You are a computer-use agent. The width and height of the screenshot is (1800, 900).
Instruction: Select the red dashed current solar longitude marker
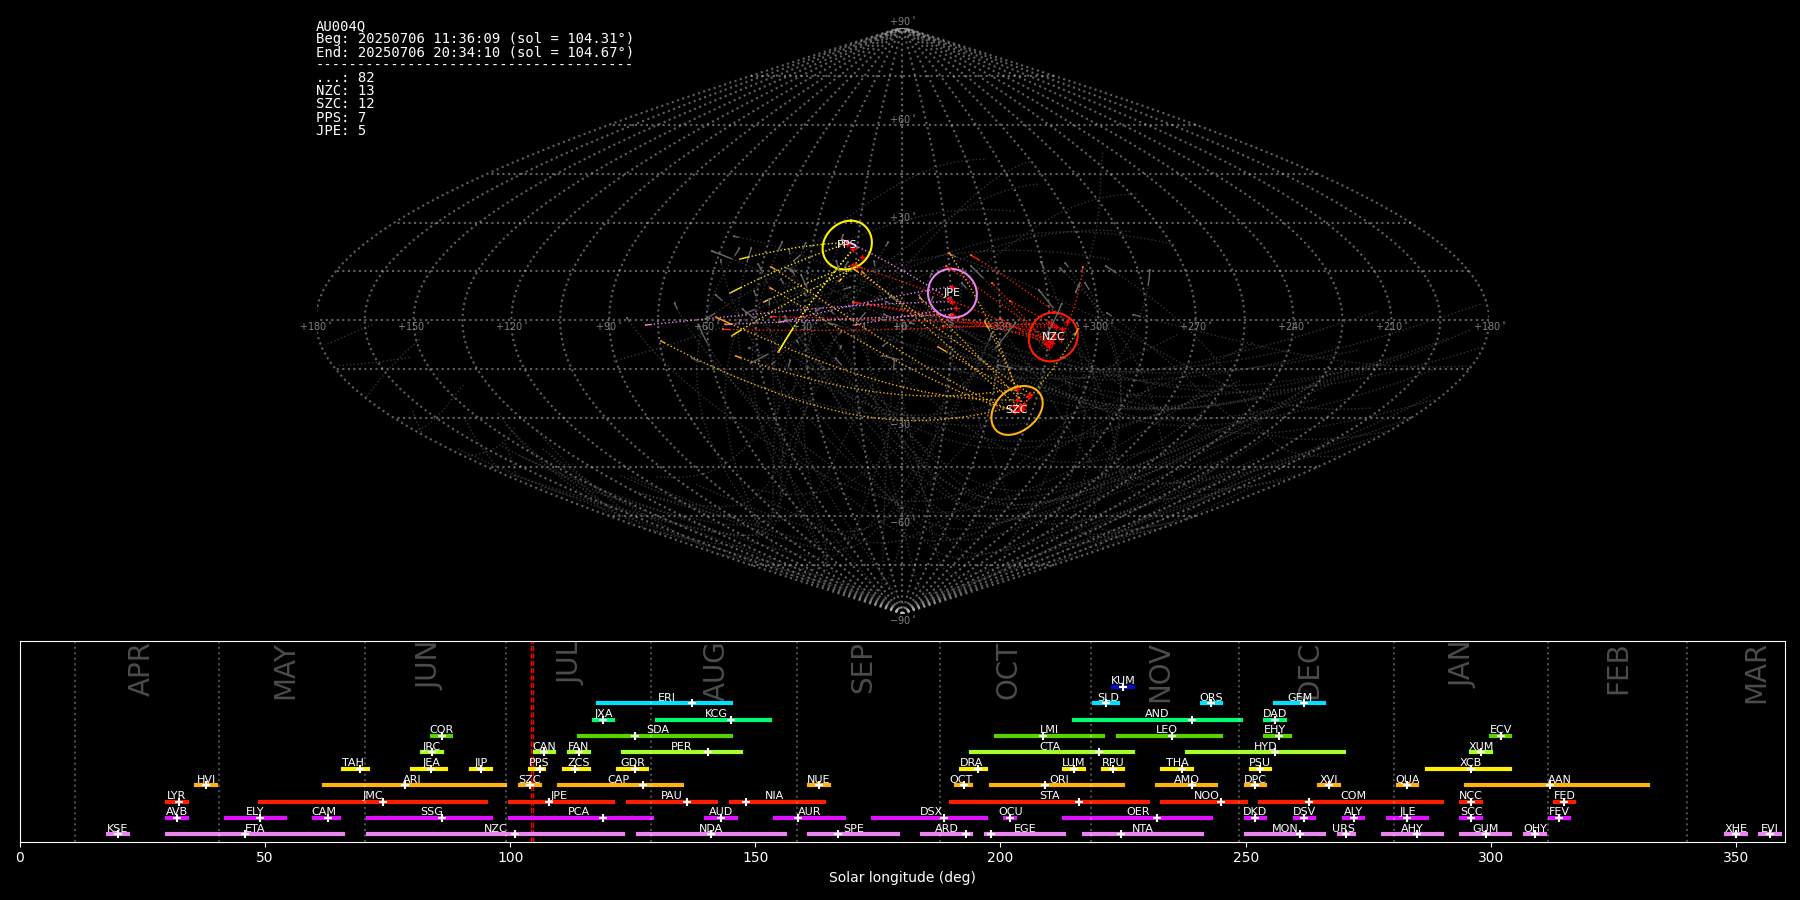532,741
